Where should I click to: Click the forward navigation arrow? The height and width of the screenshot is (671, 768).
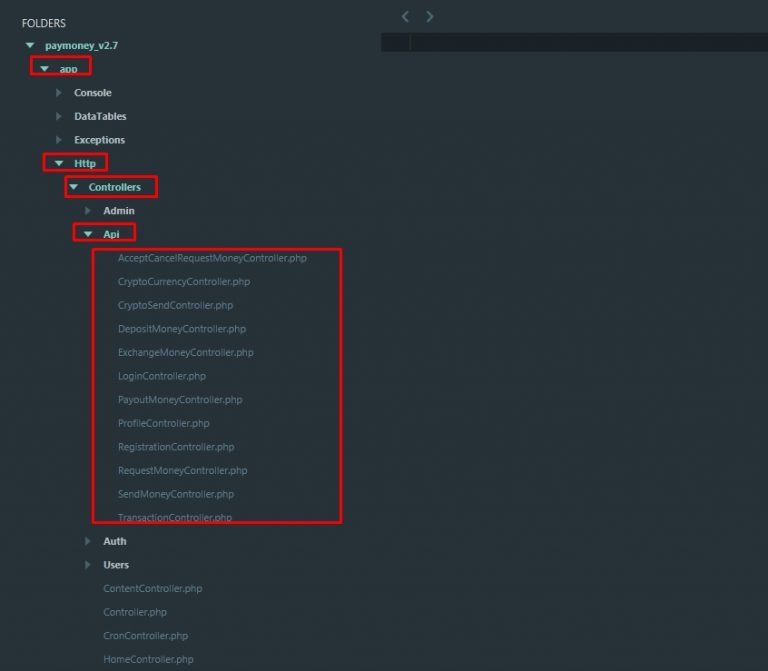[x=430, y=16]
